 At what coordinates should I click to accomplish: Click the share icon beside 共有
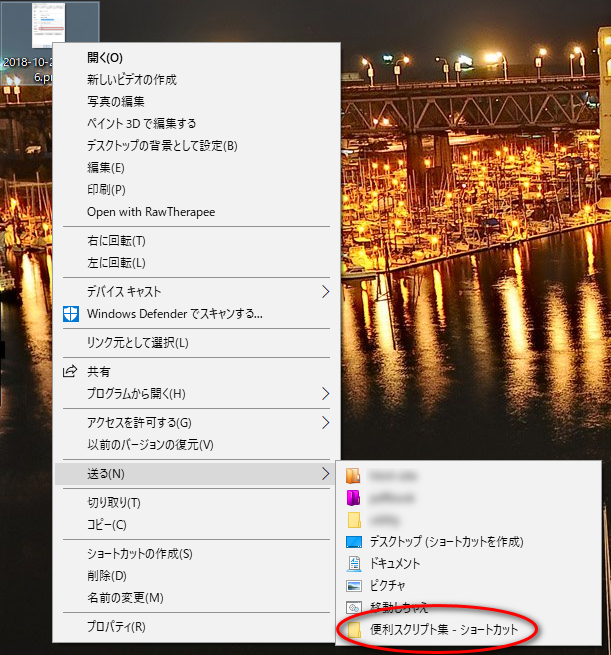[70, 371]
